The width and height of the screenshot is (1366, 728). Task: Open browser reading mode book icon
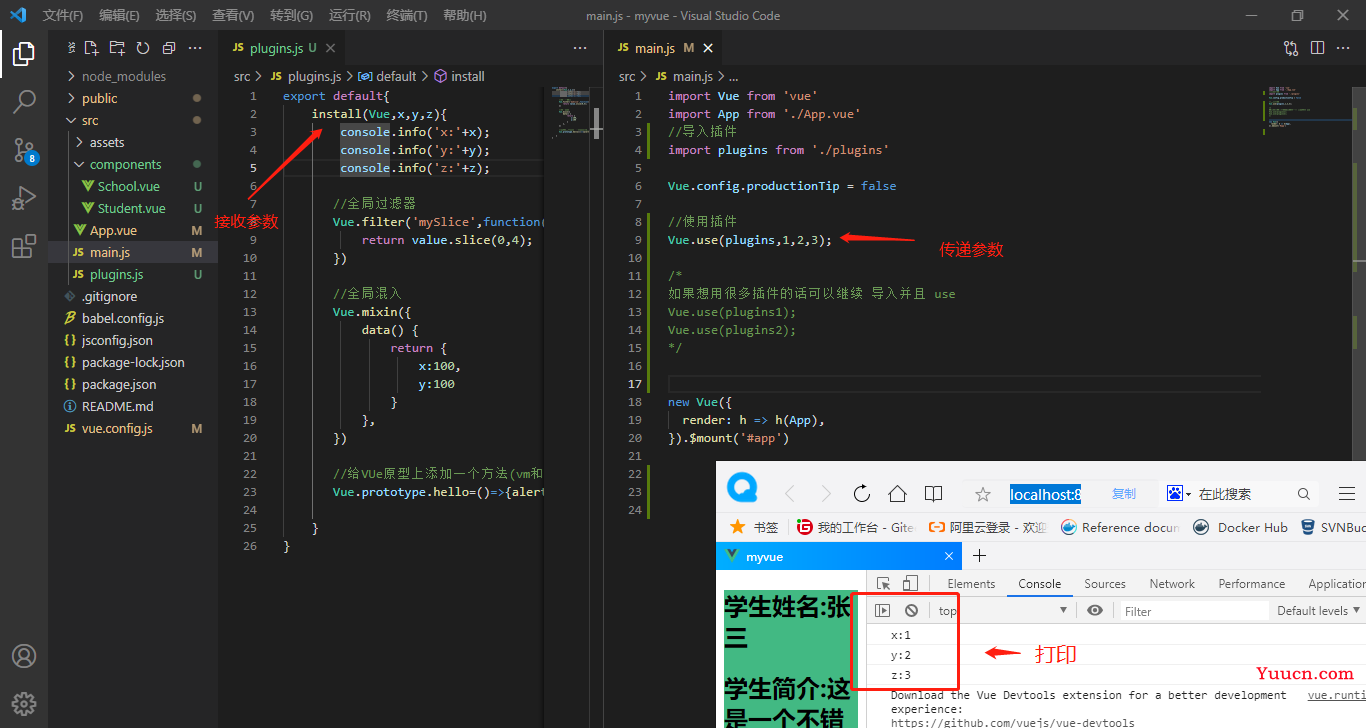[x=933, y=493]
